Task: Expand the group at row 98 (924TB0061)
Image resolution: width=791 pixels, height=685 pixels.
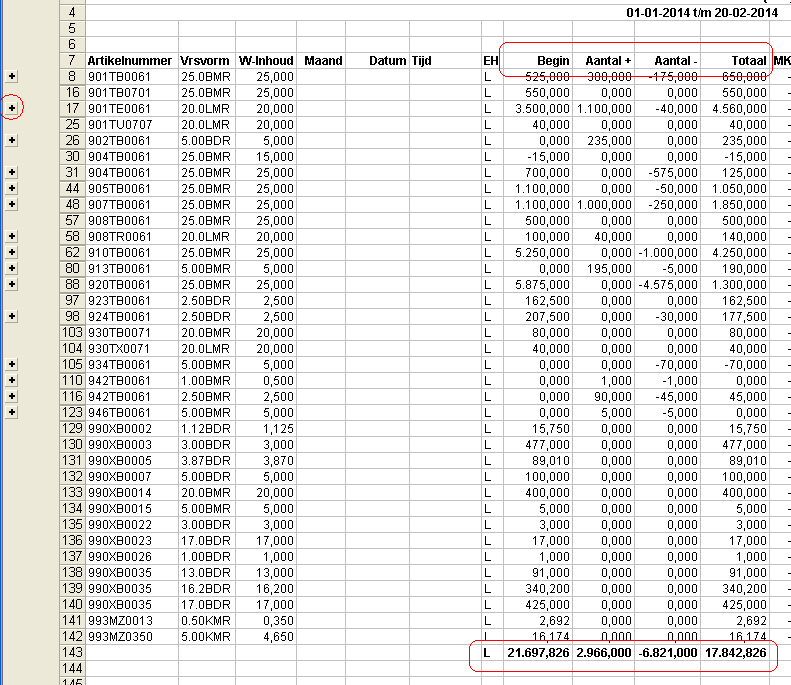Action: tap(12, 316)
